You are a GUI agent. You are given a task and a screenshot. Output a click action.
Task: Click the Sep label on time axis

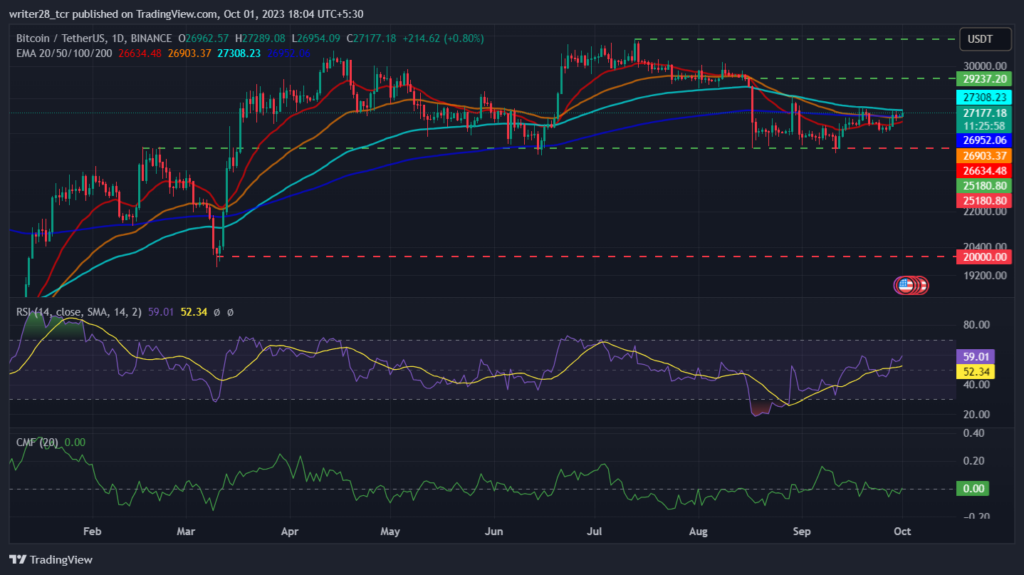(801, 531)
